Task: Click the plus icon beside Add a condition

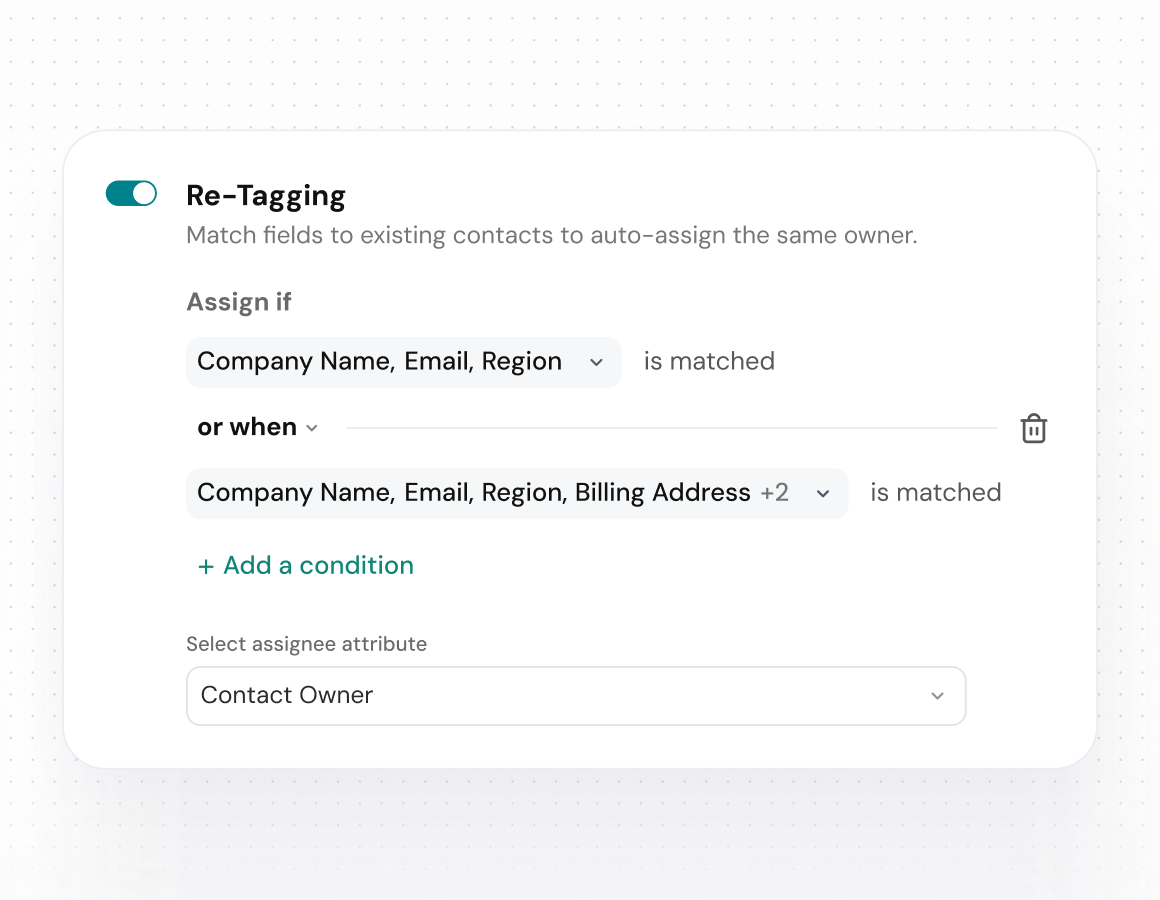Action: tap(206, 567)
